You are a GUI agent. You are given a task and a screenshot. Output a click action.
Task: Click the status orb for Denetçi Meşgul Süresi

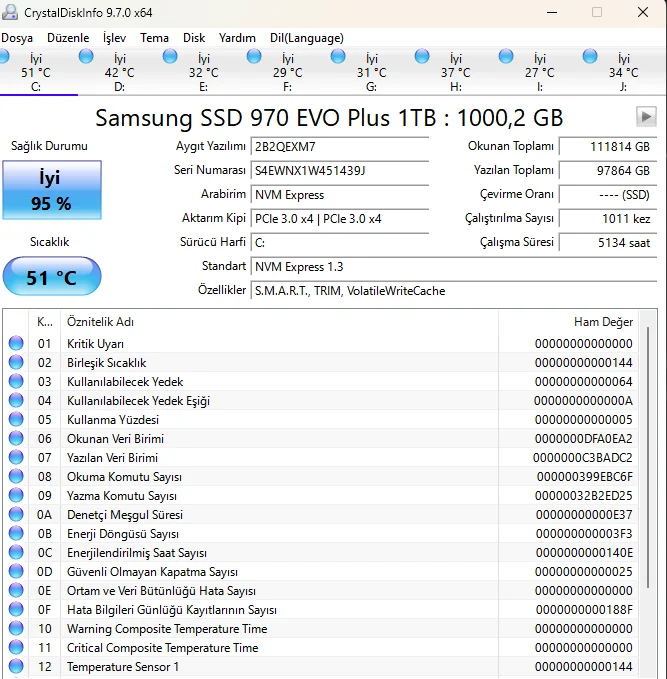(16, 514)
